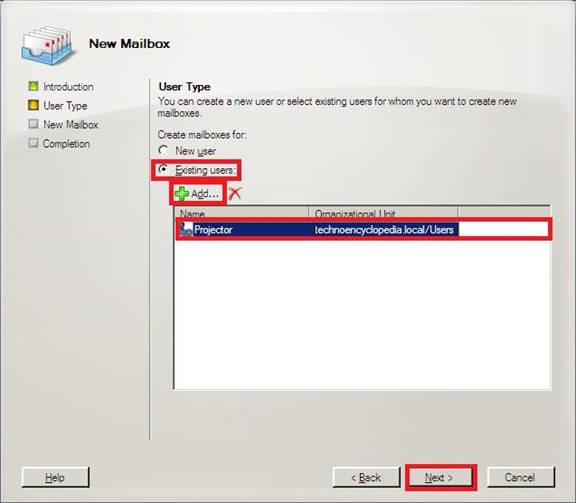Click the yellow User Type step indicator
Image resolution: width=576 pixels, height=503 pixels.
tap(33, 105)
